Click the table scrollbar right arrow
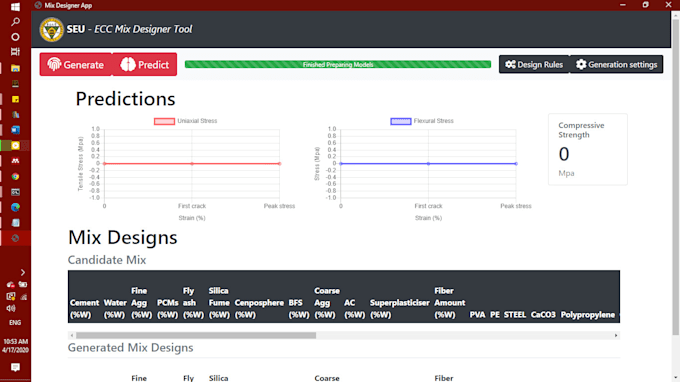The image size is (680, 382). [x=616, y=335]
